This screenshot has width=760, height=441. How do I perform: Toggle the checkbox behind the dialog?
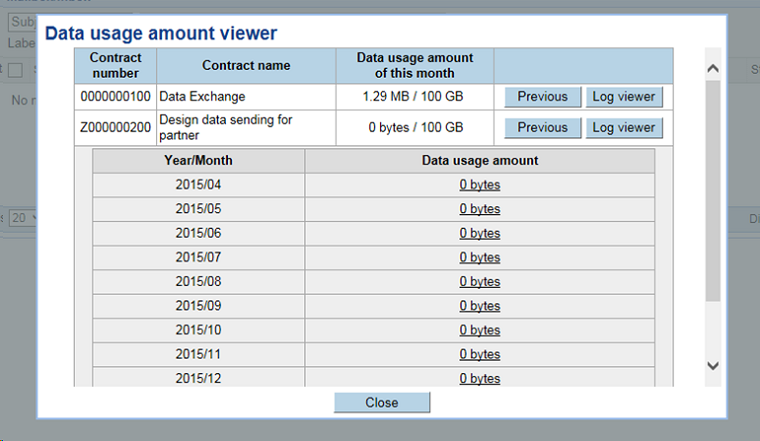point(15,70)
